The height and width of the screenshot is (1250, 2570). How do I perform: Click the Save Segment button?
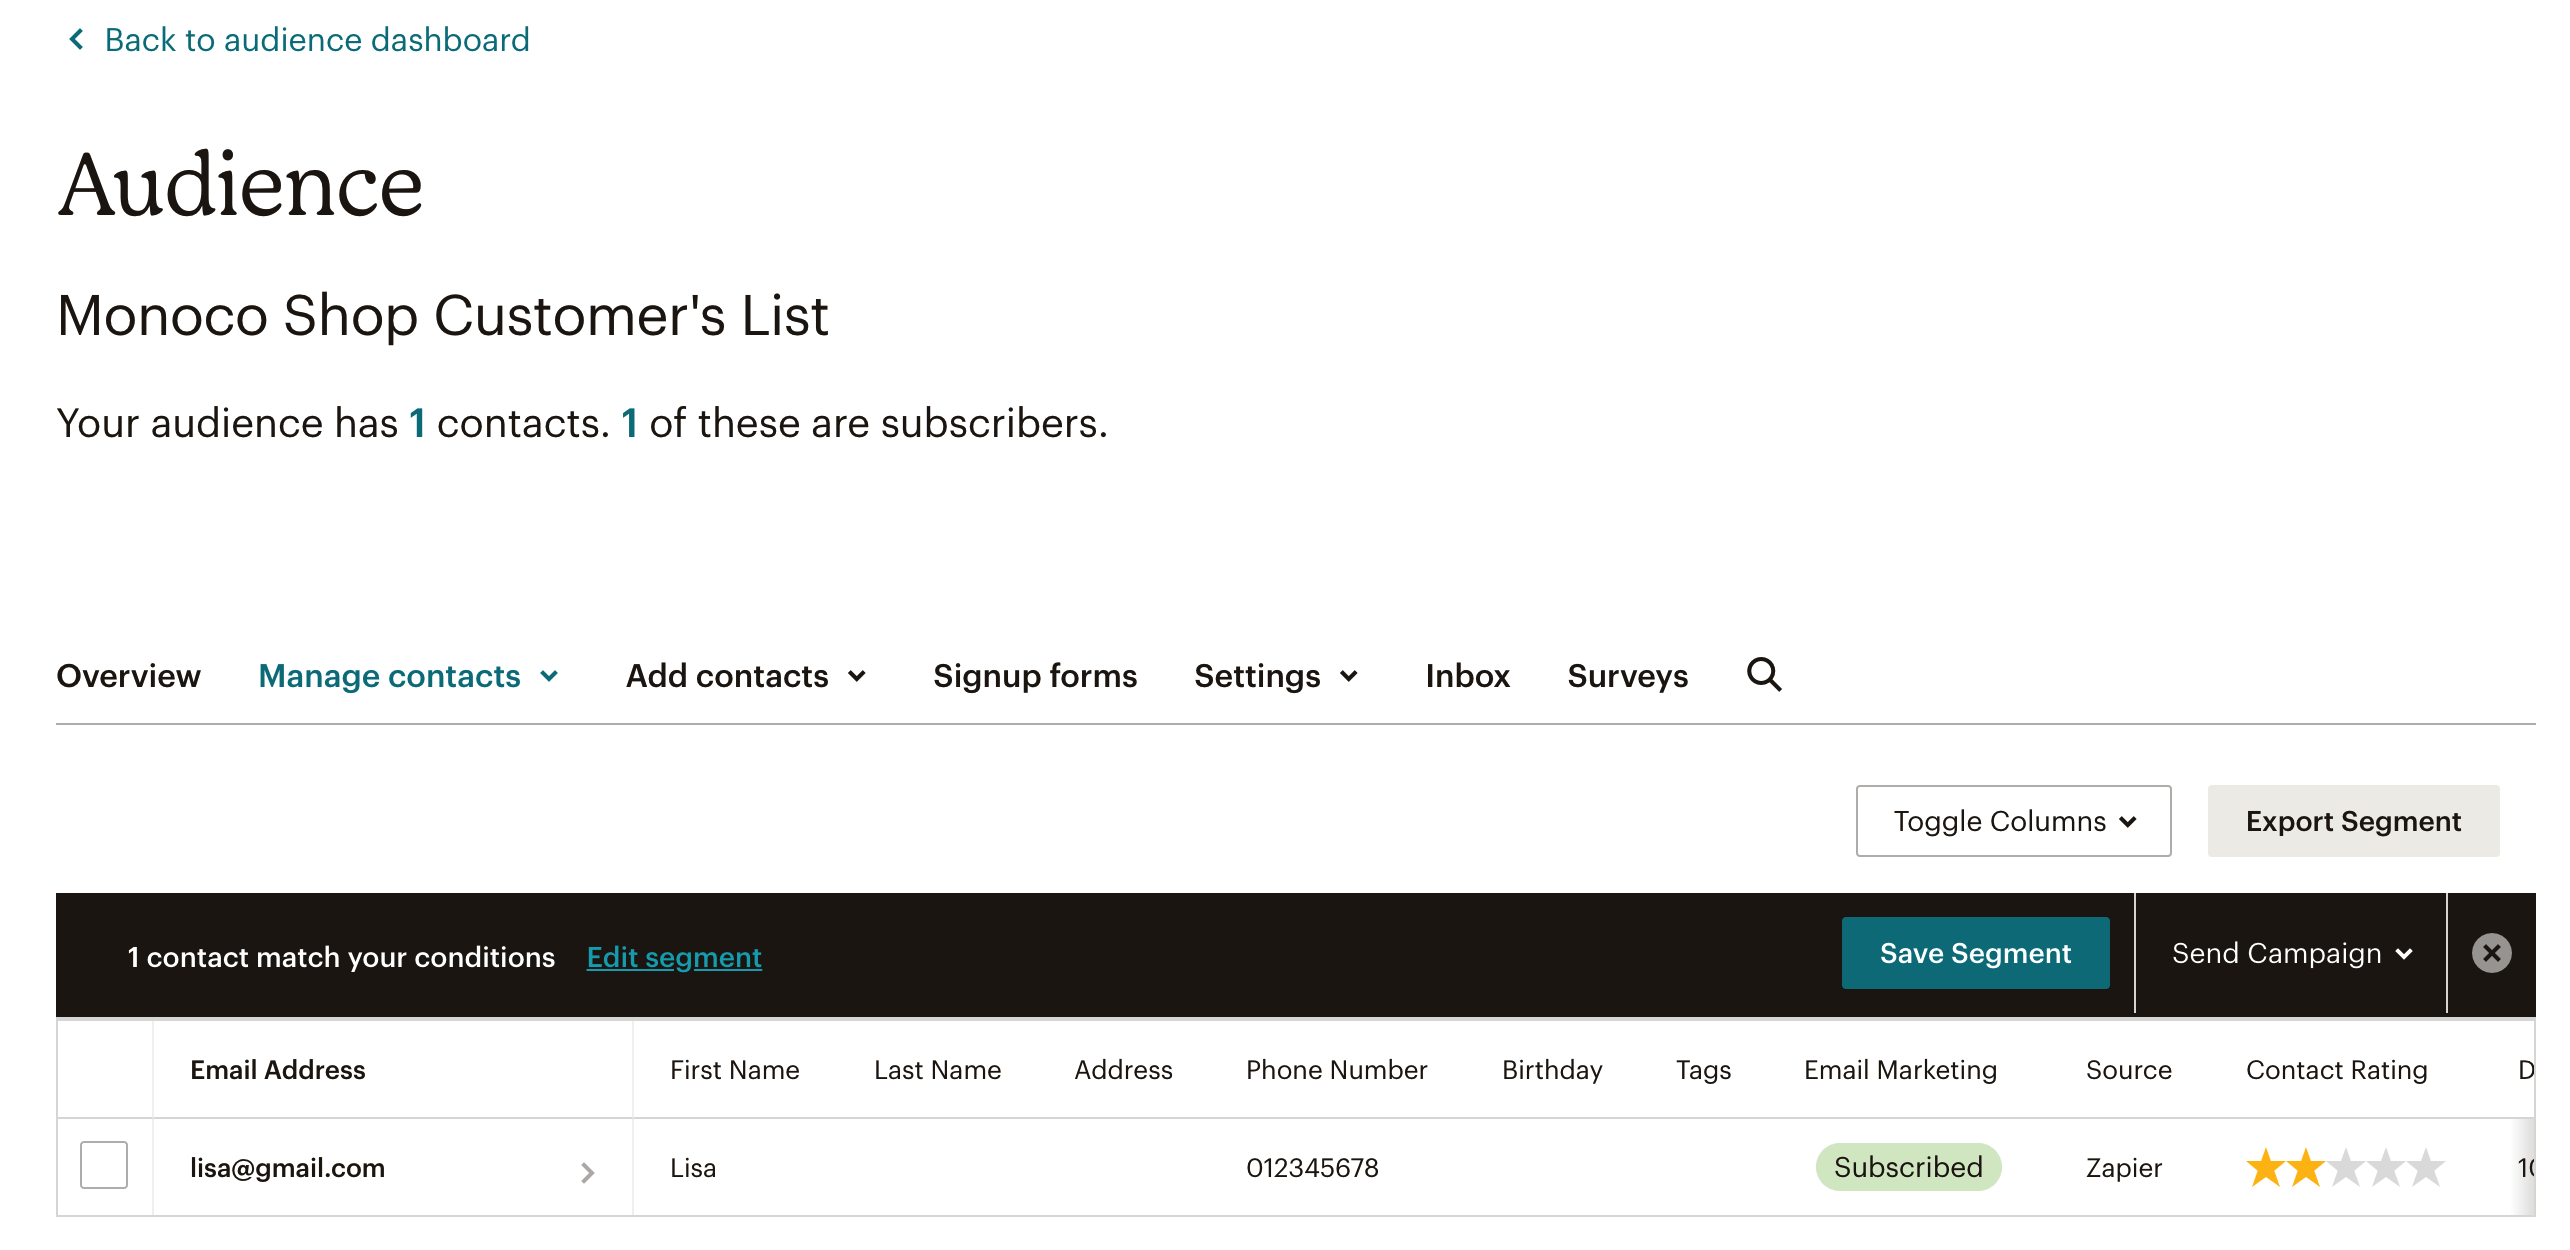[1975, 953]
